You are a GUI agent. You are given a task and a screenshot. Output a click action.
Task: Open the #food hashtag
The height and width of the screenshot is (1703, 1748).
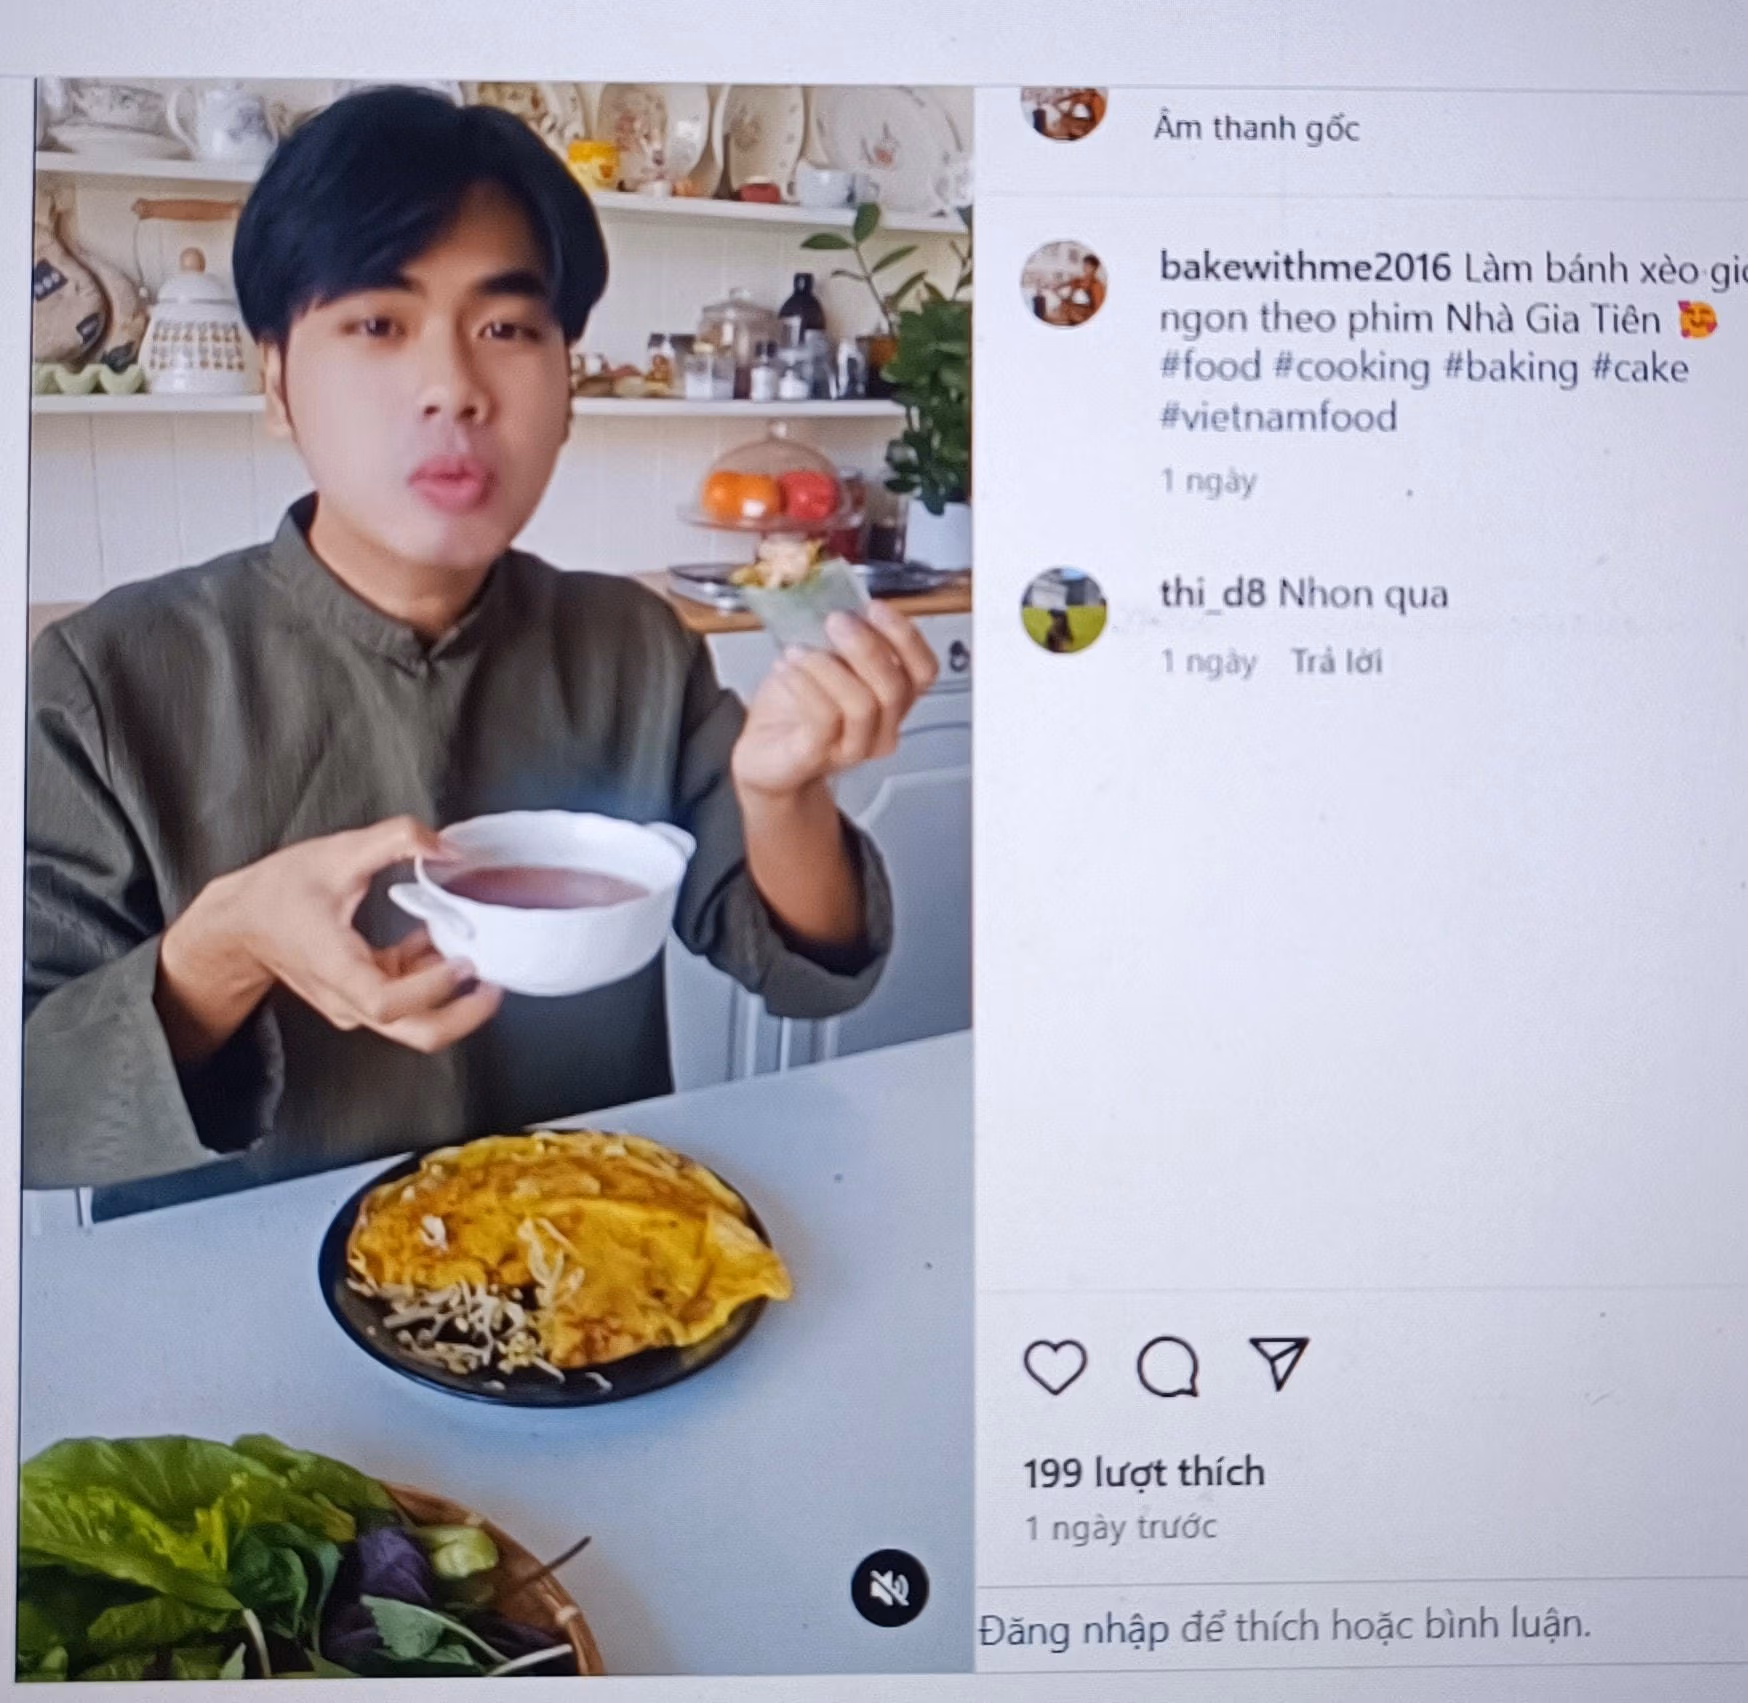[1210, 366]
